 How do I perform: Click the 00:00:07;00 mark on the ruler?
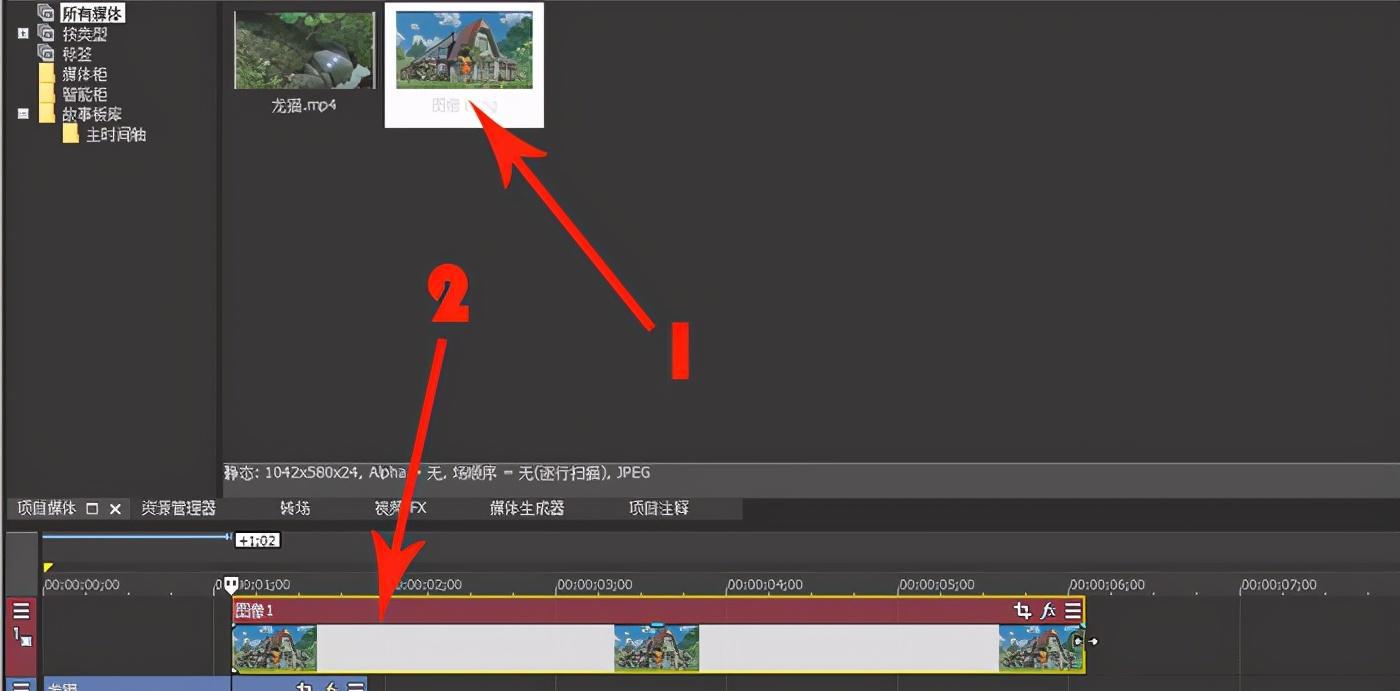[x=1279, y=584]
